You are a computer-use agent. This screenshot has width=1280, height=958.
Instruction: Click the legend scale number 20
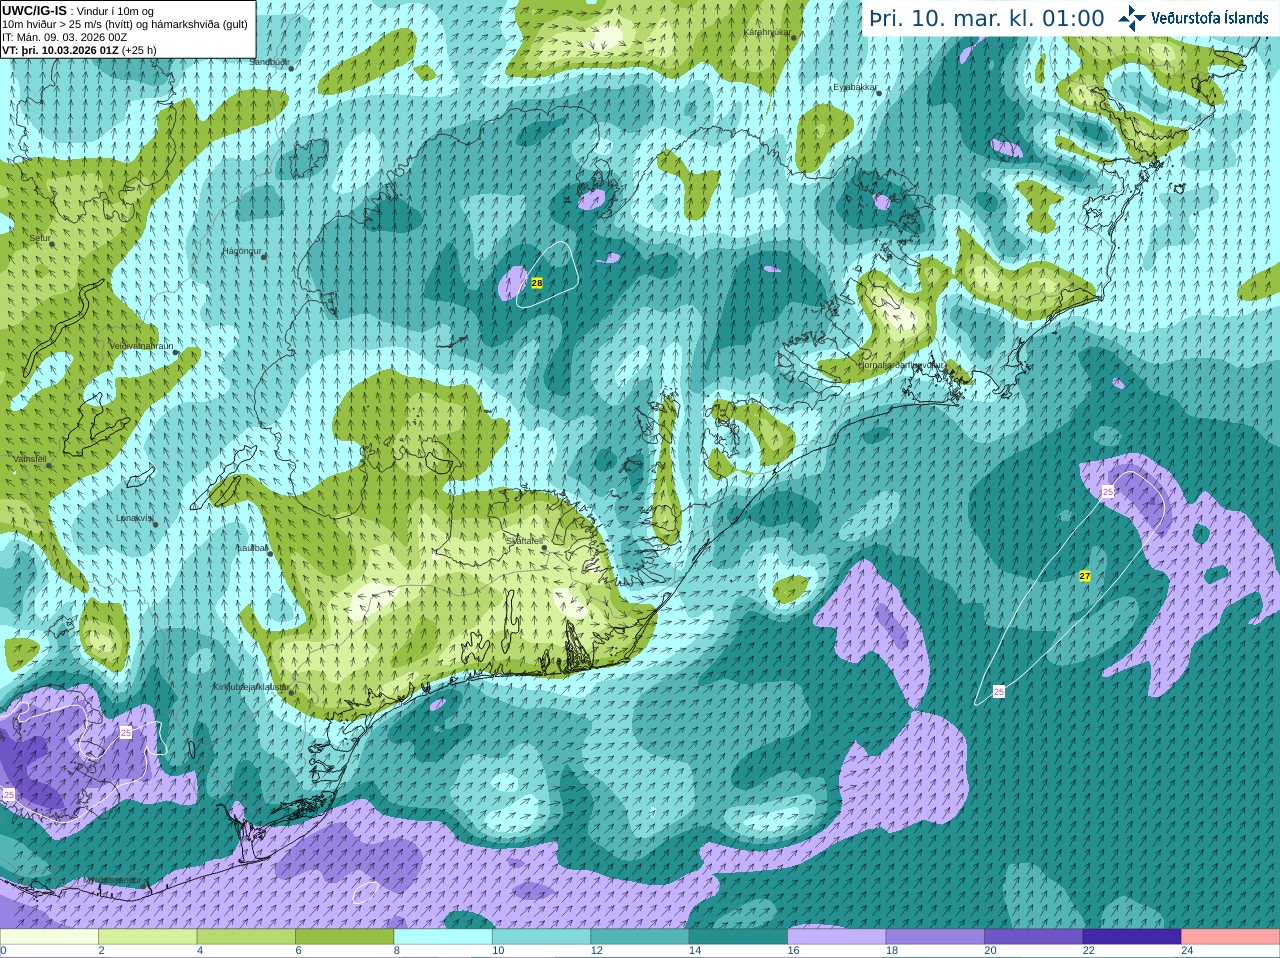(x=990, y=951)
